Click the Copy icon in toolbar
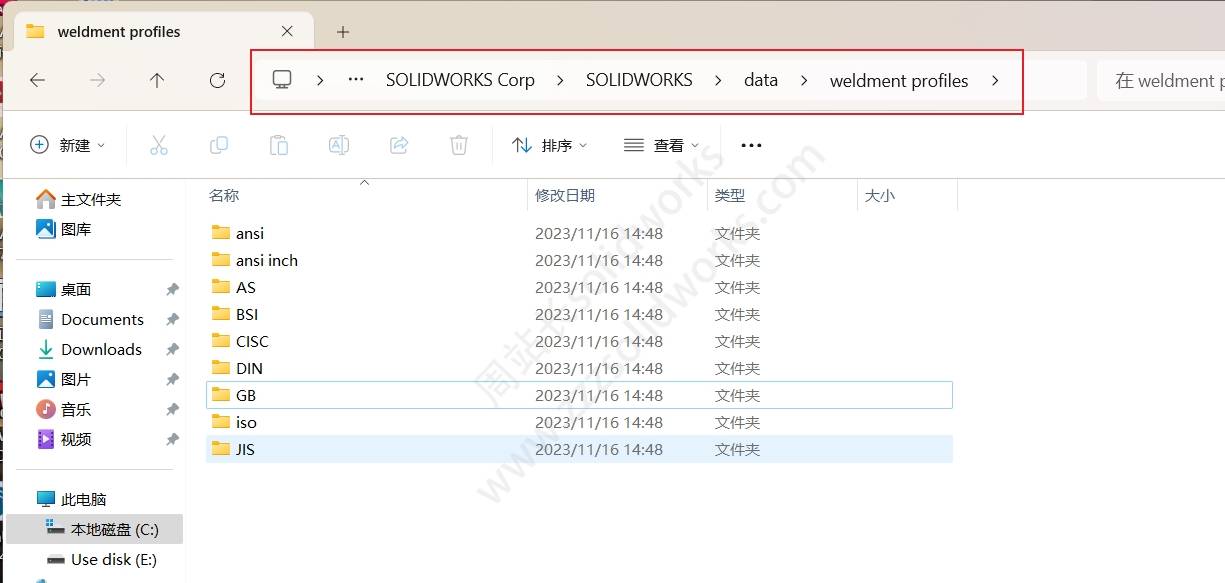This screenshot has height=583, width=1225. pos(219,145)
